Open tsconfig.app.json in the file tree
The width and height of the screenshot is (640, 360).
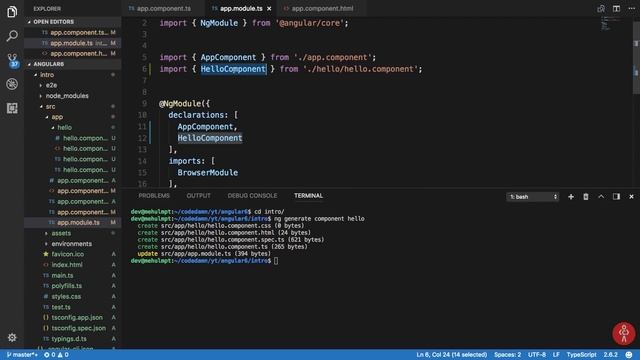point(73,318)
